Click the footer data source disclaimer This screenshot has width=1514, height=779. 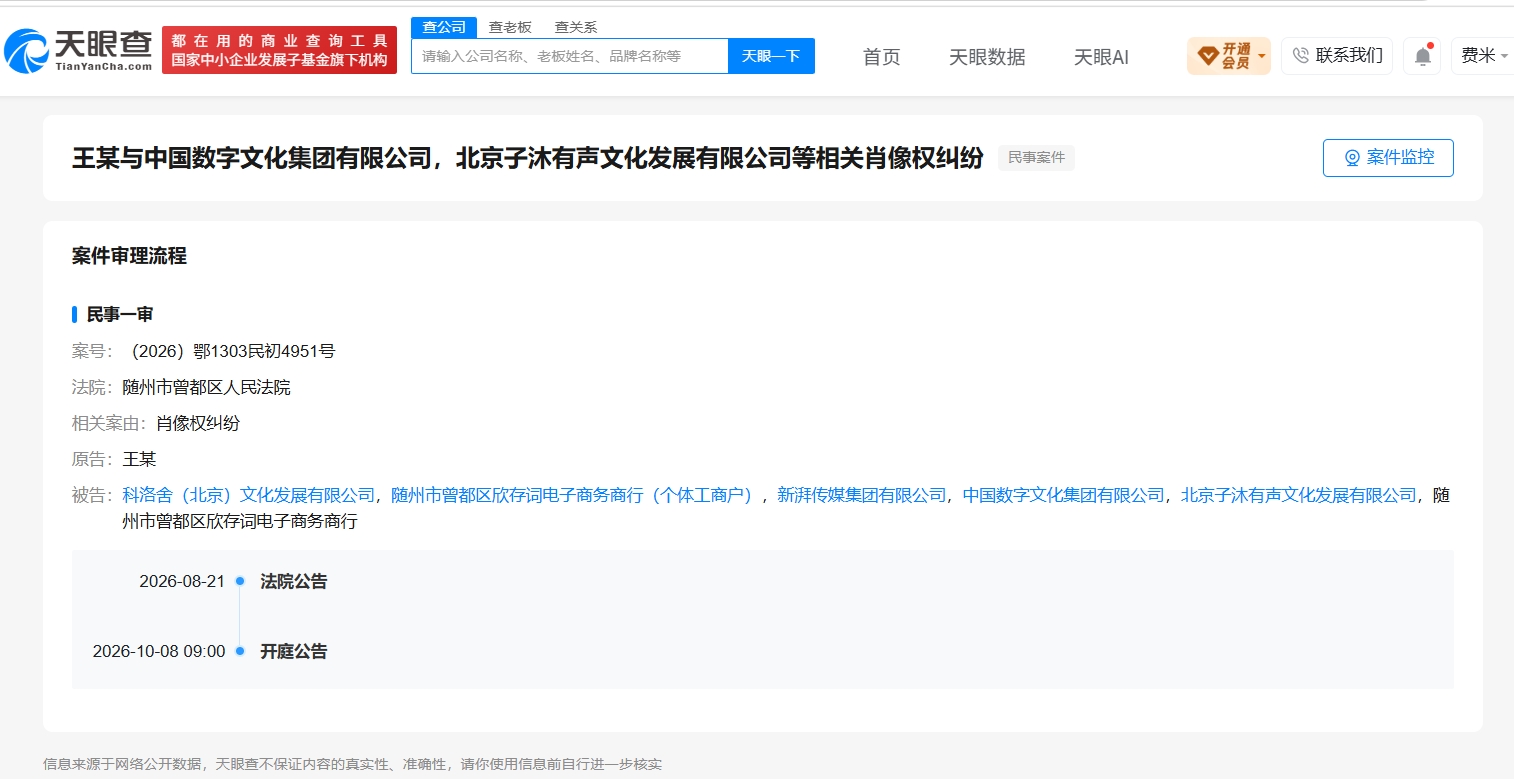pyautogui.click(x=352, y=764)
